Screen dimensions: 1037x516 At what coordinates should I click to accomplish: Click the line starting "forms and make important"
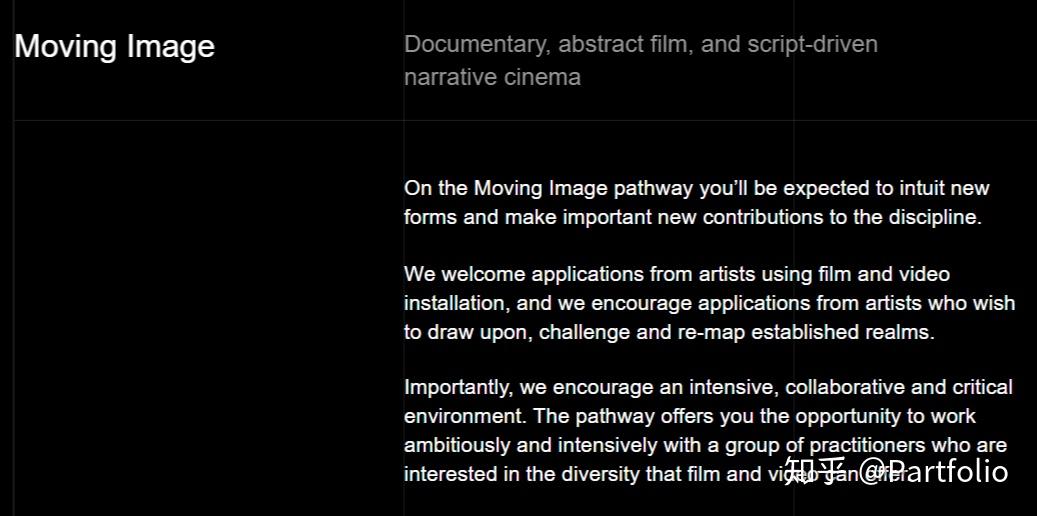[692, 217]
